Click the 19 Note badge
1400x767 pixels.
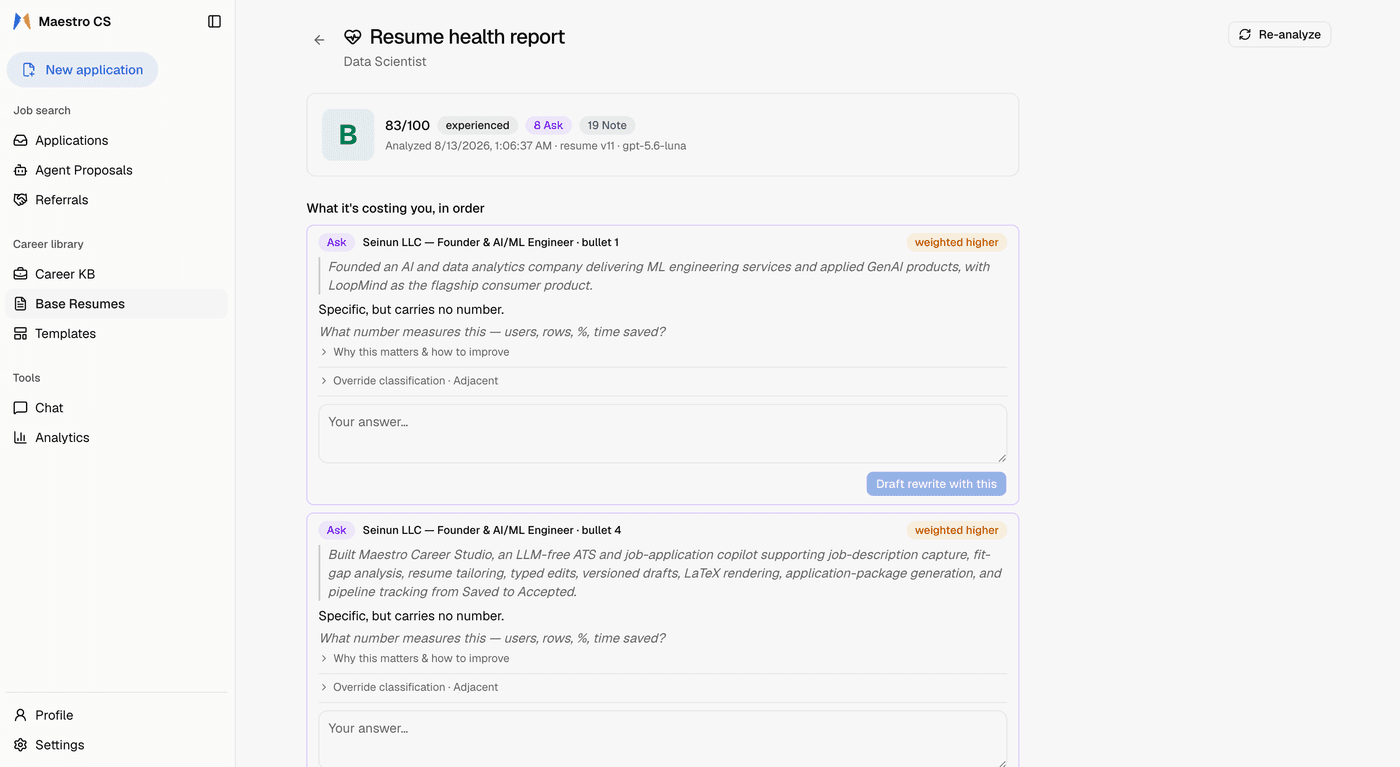pos(607,125)
